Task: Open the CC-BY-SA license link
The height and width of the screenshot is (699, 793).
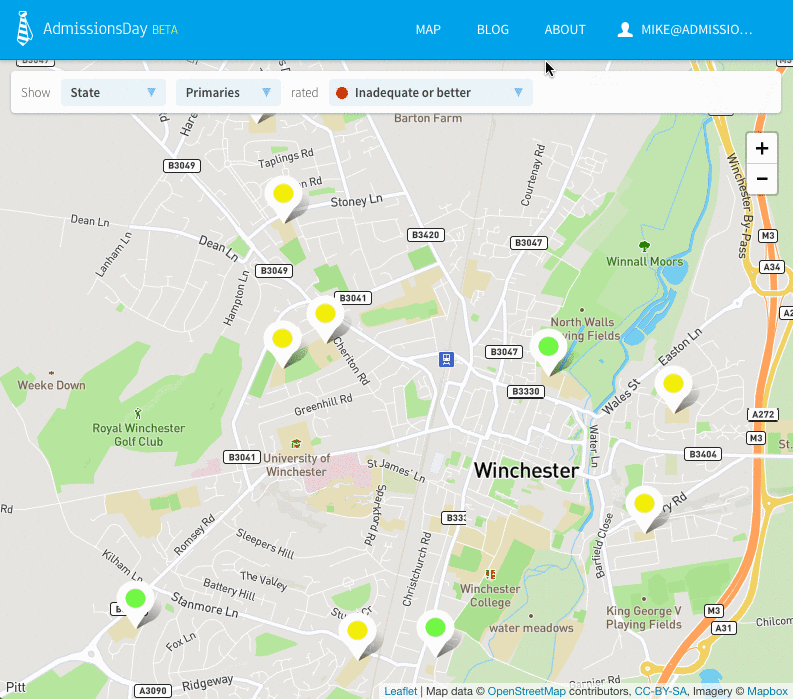Action: 660,691
